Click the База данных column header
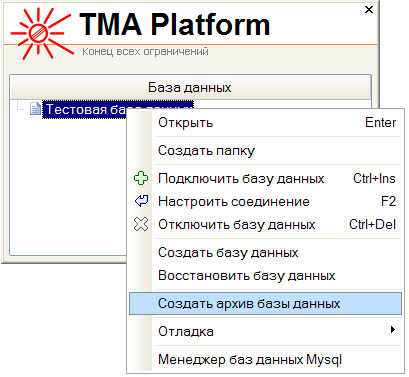The width and height of the screenshot is (409, 377). tap(190, 87)
